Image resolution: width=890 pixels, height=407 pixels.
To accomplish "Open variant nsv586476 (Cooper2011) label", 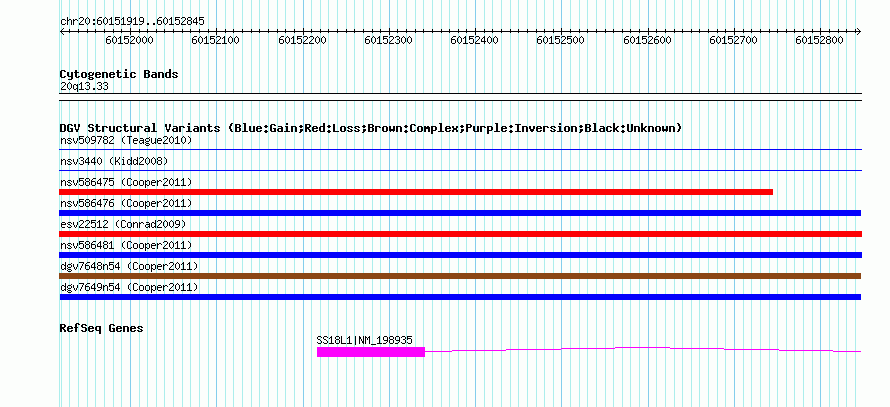I will click(126, 203).
